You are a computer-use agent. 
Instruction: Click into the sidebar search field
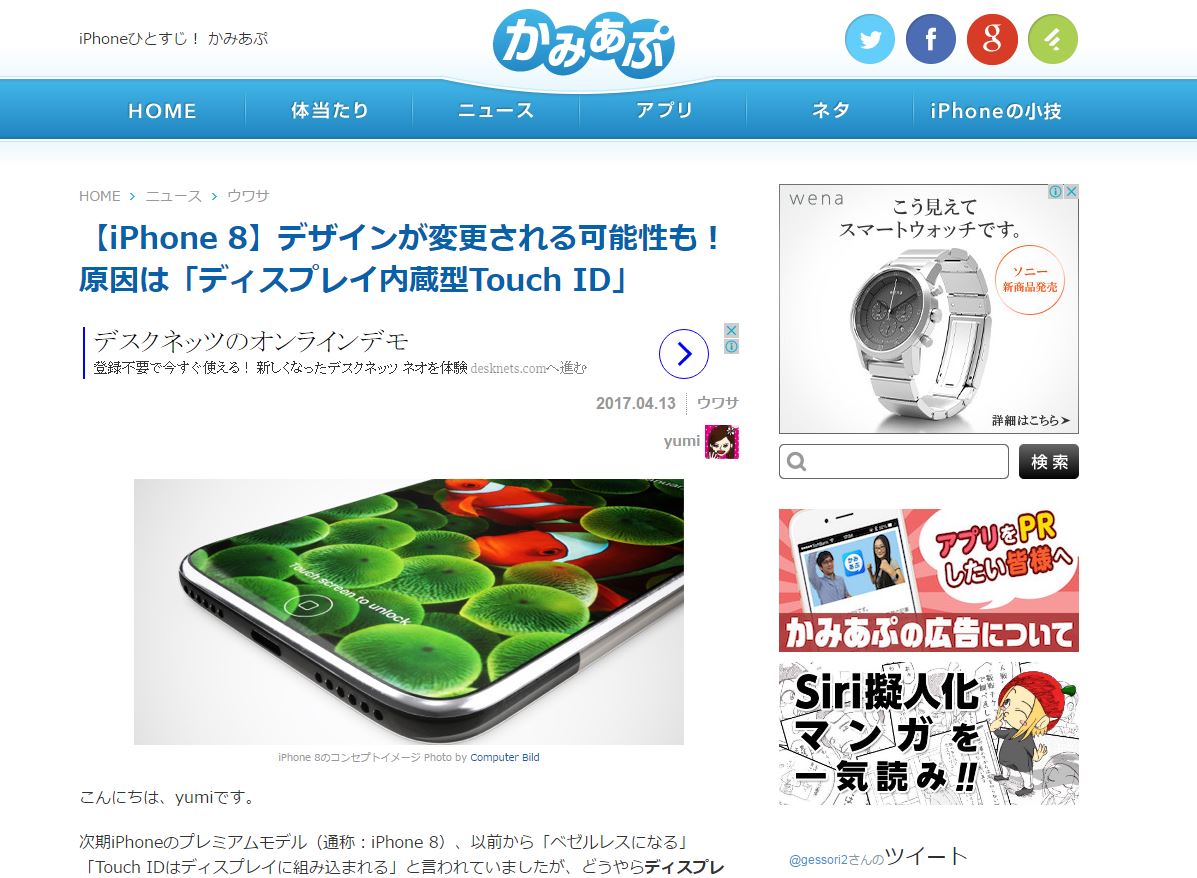tap(894, 462)
